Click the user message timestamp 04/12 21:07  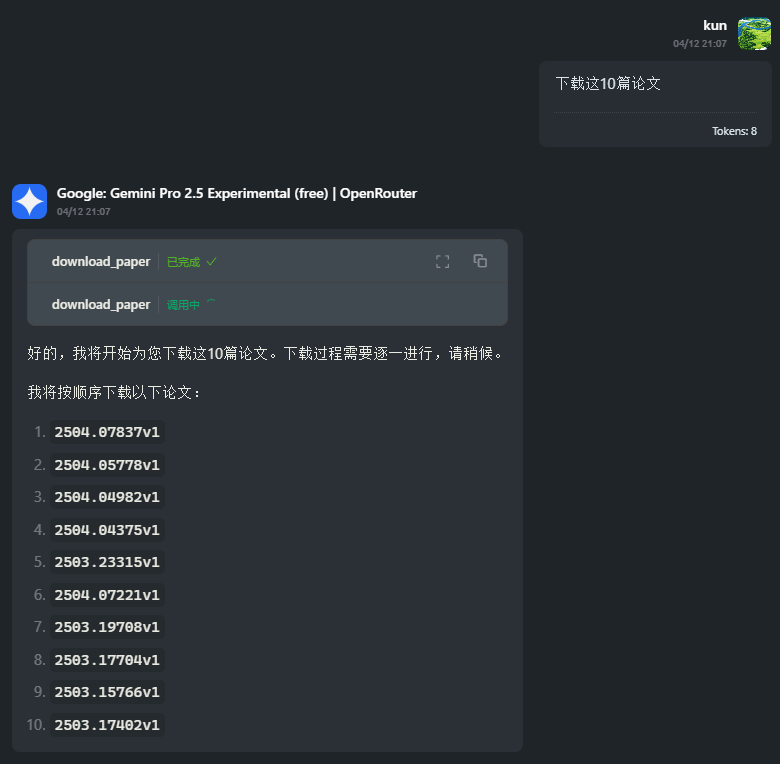[x=699, y=44]
